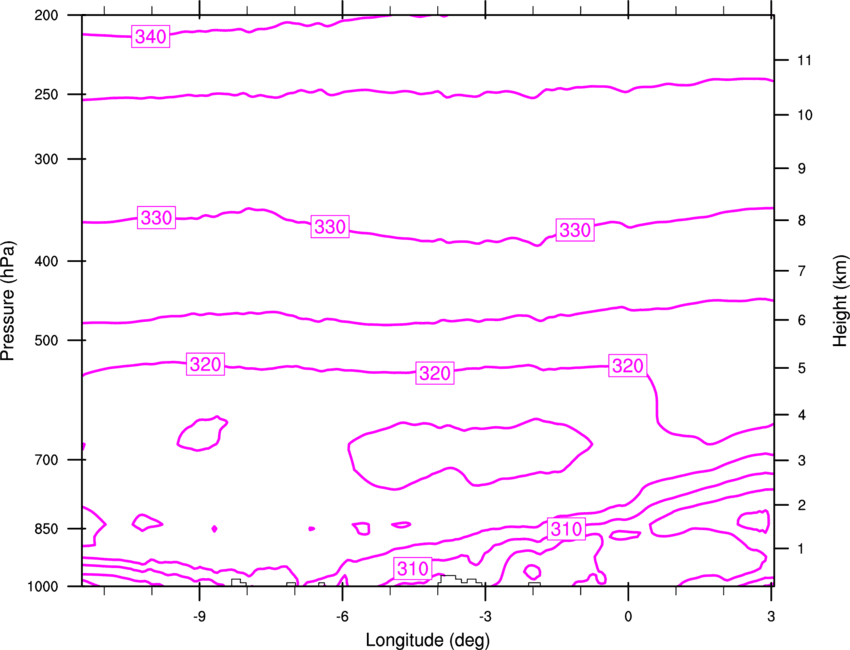850x650 pixels.
Task: Click the 5 km height tick label
Action: click(x=801, y=368)
